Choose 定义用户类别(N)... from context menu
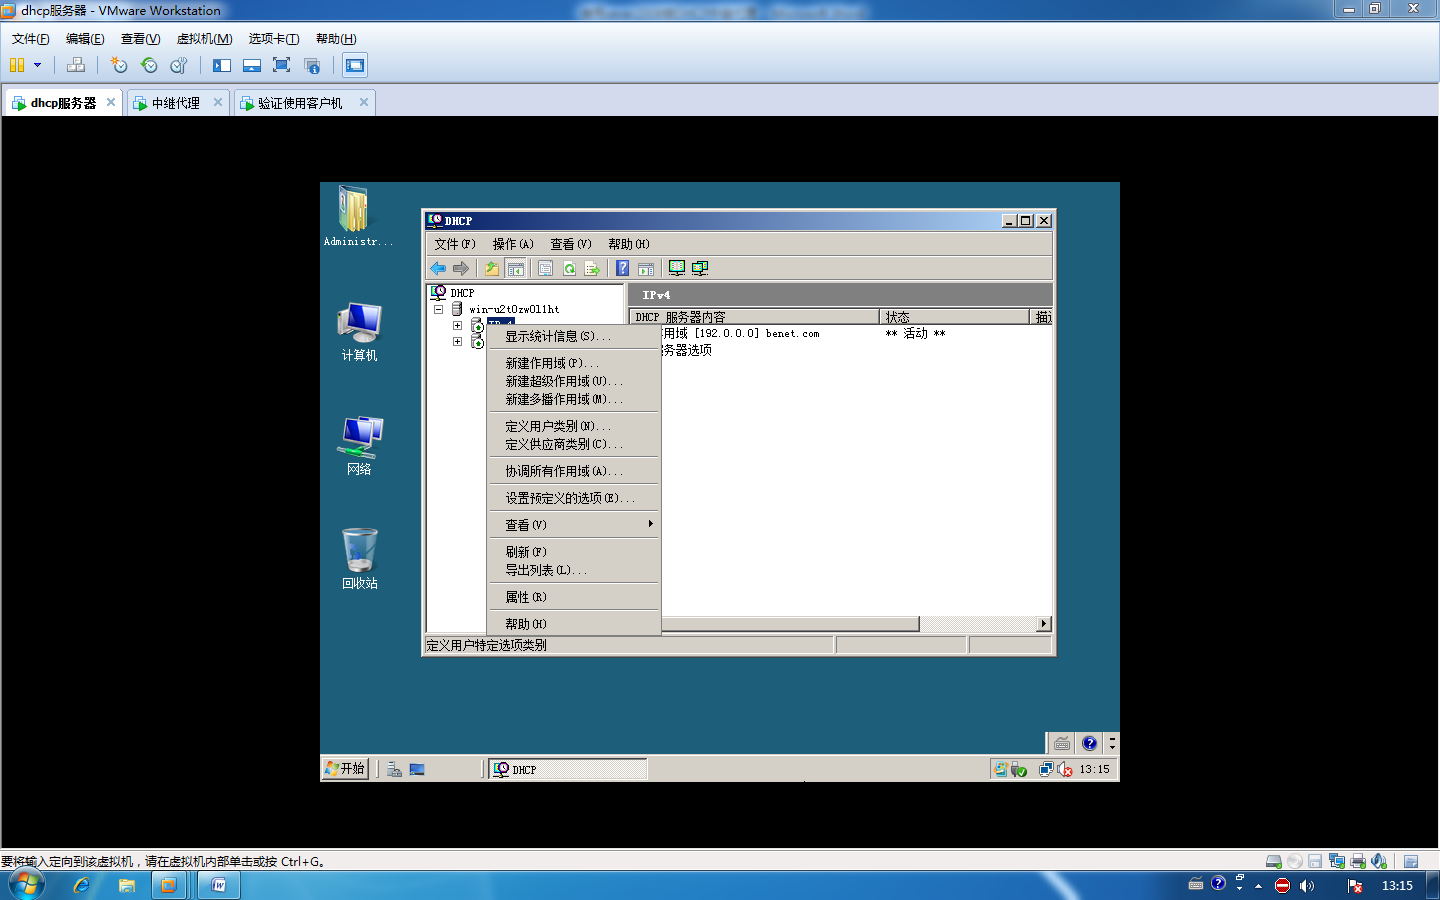The image size is (1440, 900). [574, 426]
